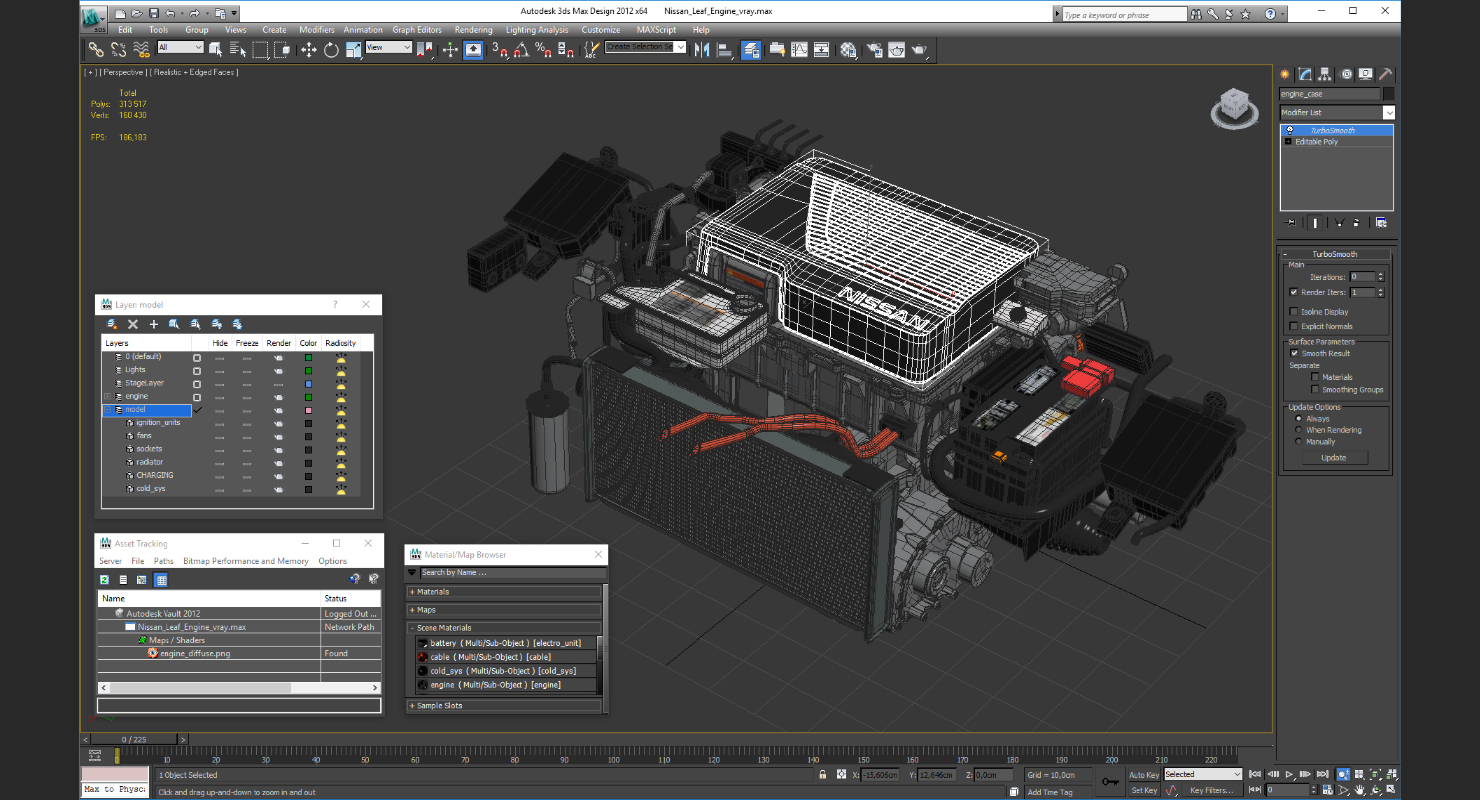The width and height of the screenshot is (1480, 800).
Task: Toggle the Smooth Result checkbox
Action: click(1294, 353)
